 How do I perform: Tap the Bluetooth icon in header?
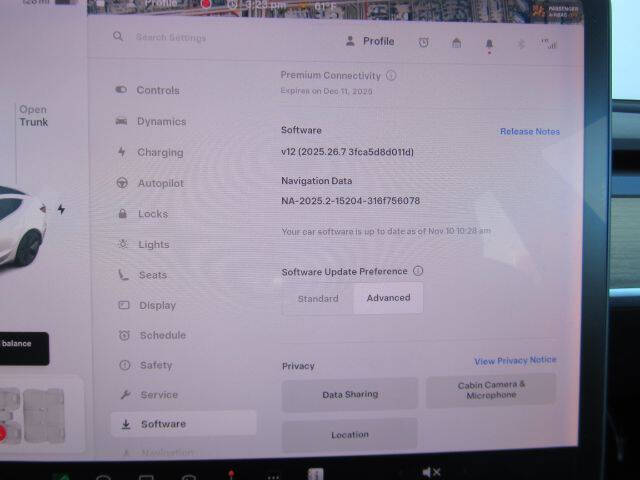520,43
